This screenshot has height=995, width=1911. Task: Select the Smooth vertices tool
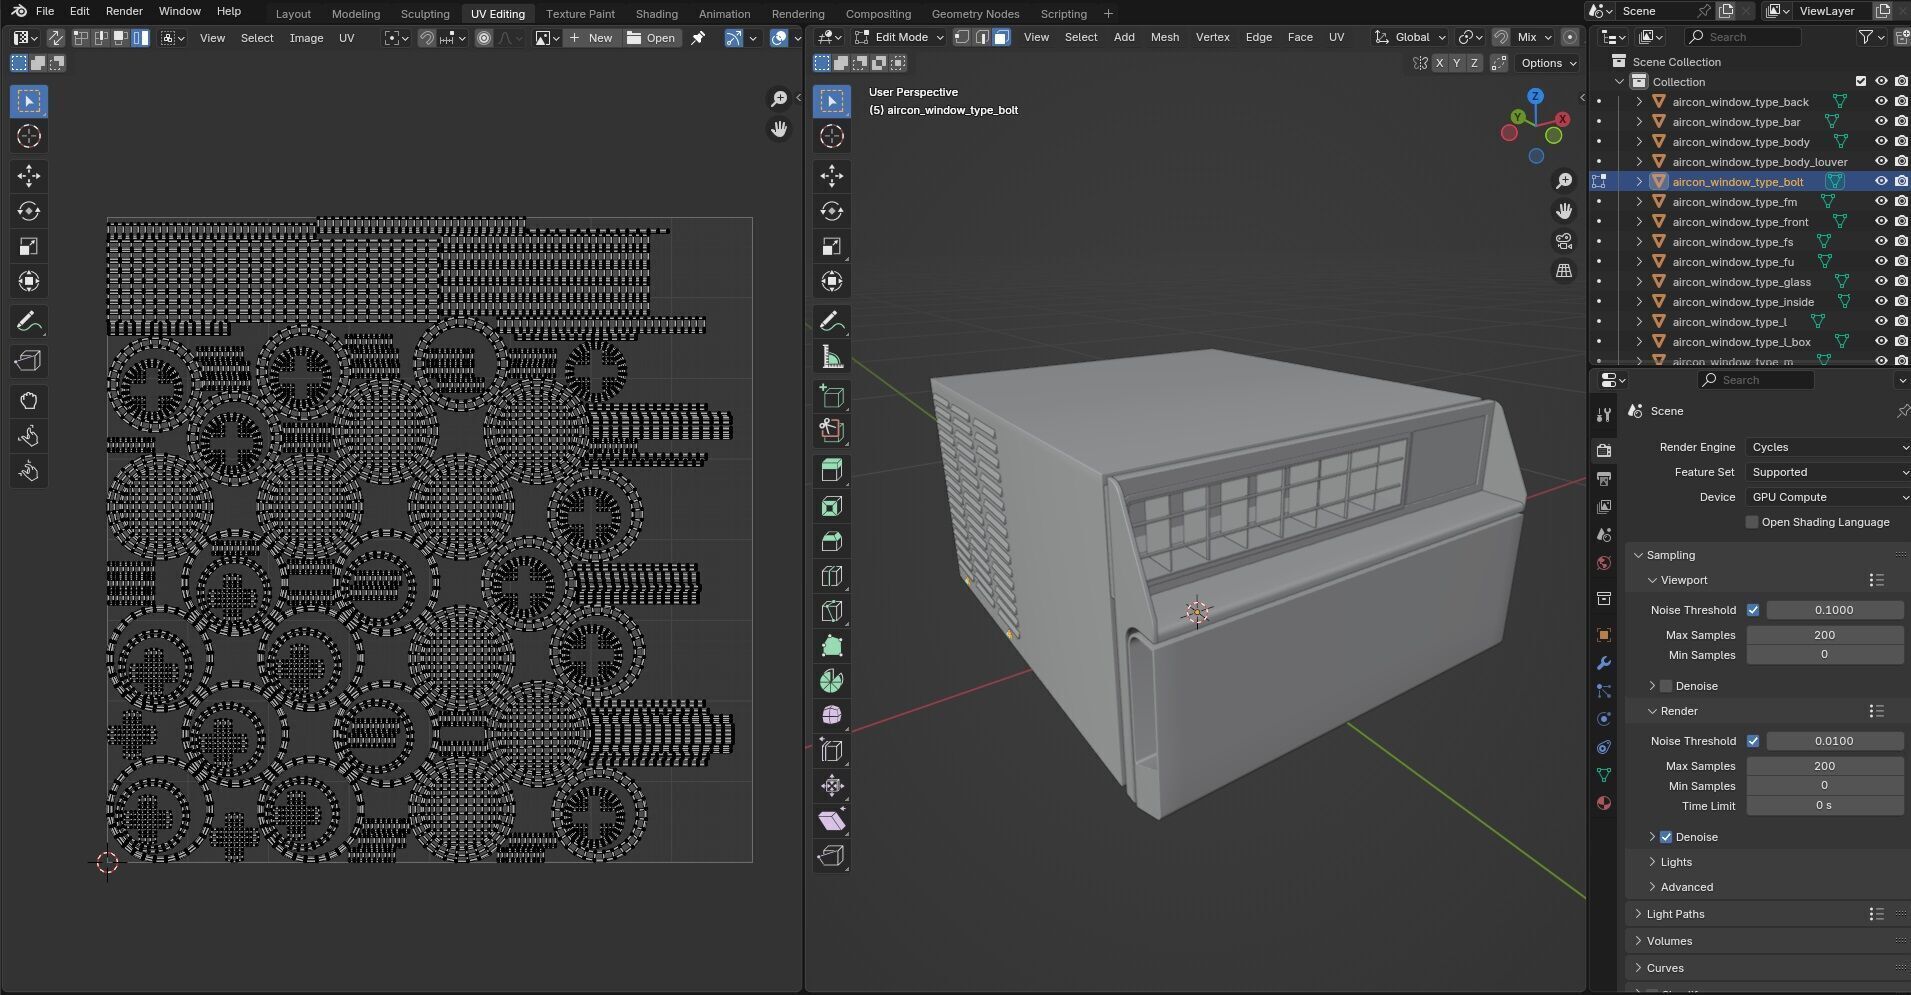click(x=832, y=716)
